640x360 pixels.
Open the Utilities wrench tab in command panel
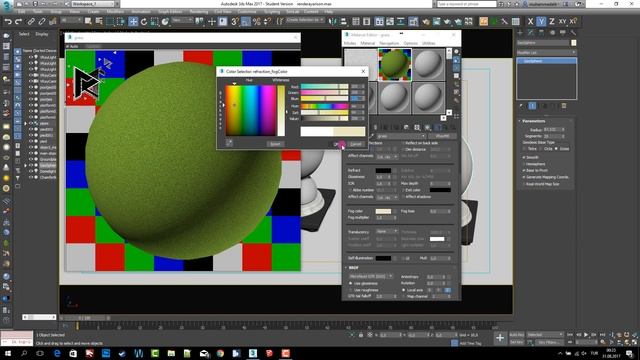point(573,32)
